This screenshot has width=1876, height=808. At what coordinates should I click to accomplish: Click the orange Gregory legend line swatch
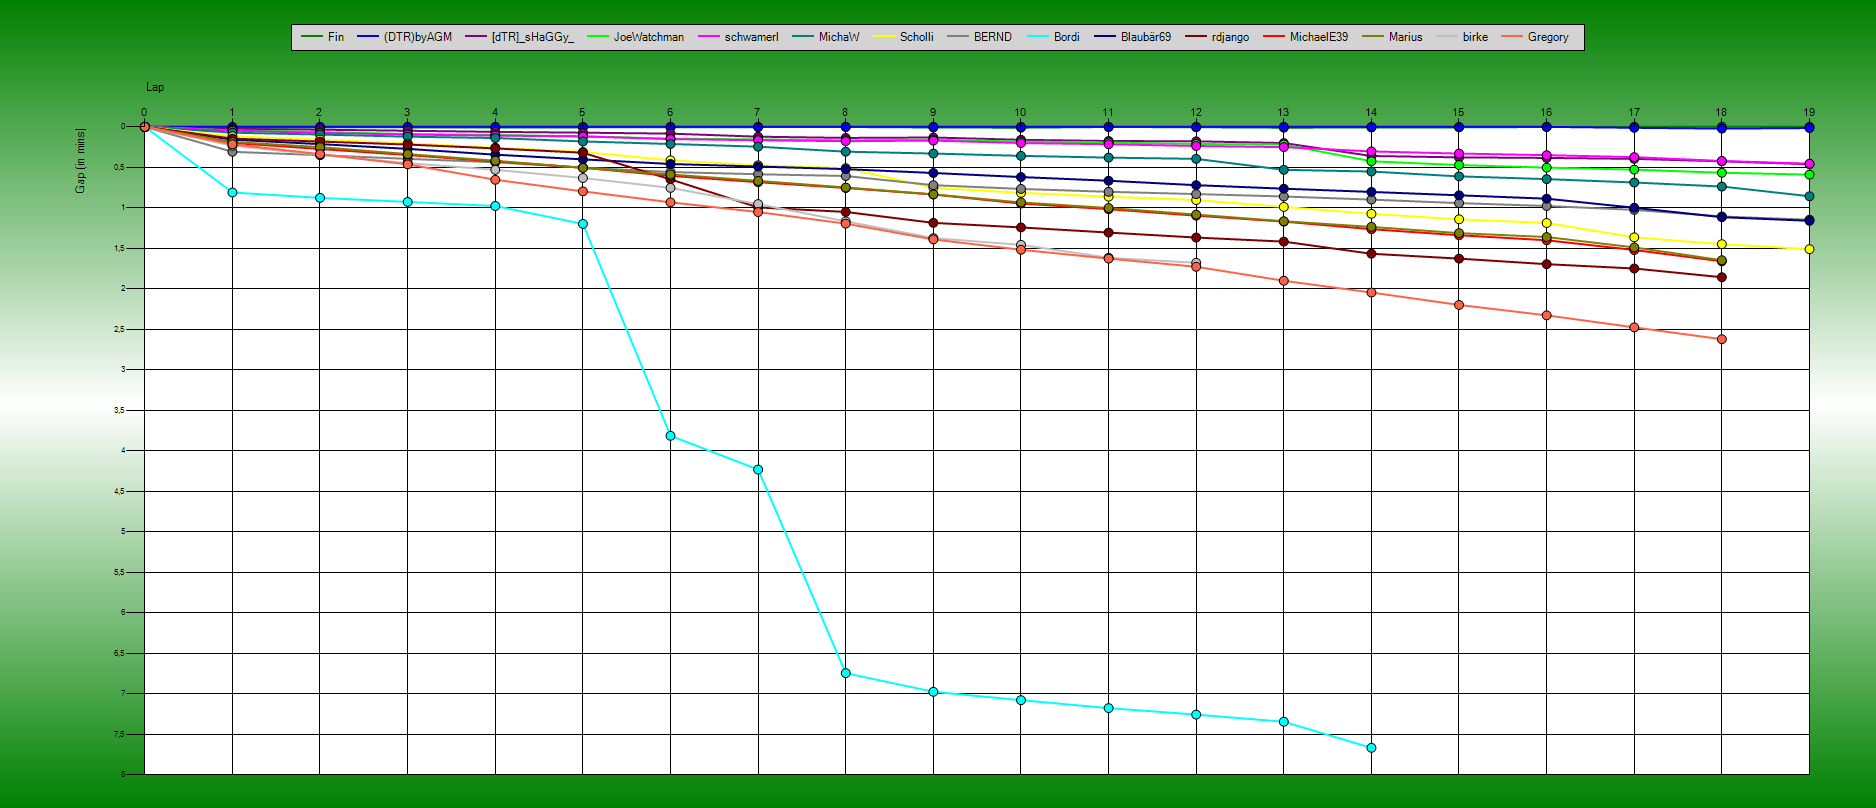pos(1511,37)
